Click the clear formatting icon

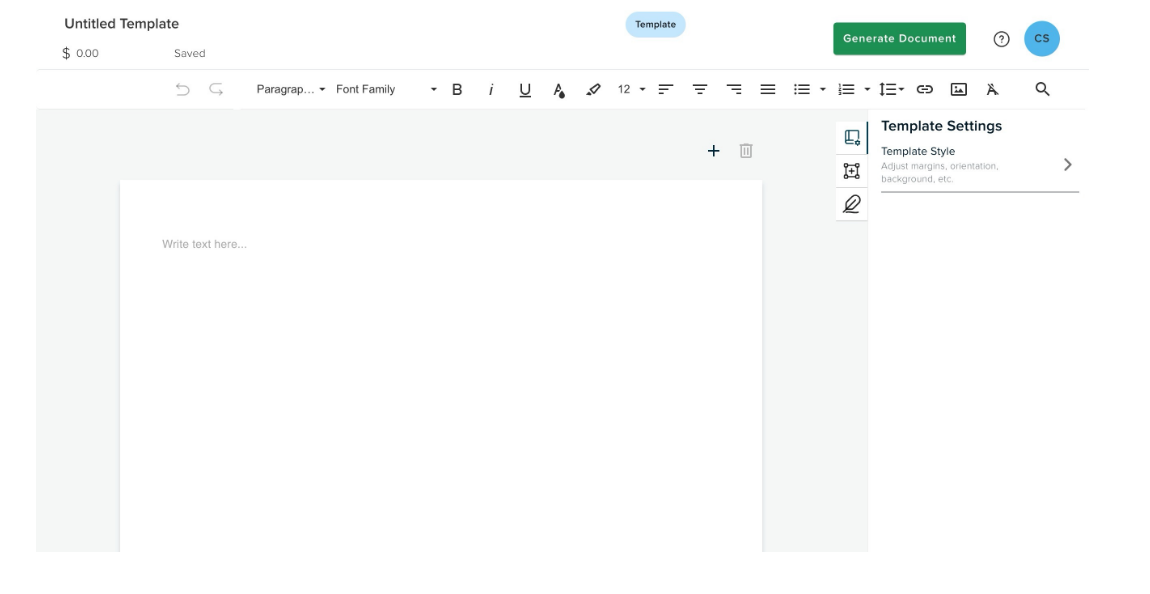[x=992, y=90]
